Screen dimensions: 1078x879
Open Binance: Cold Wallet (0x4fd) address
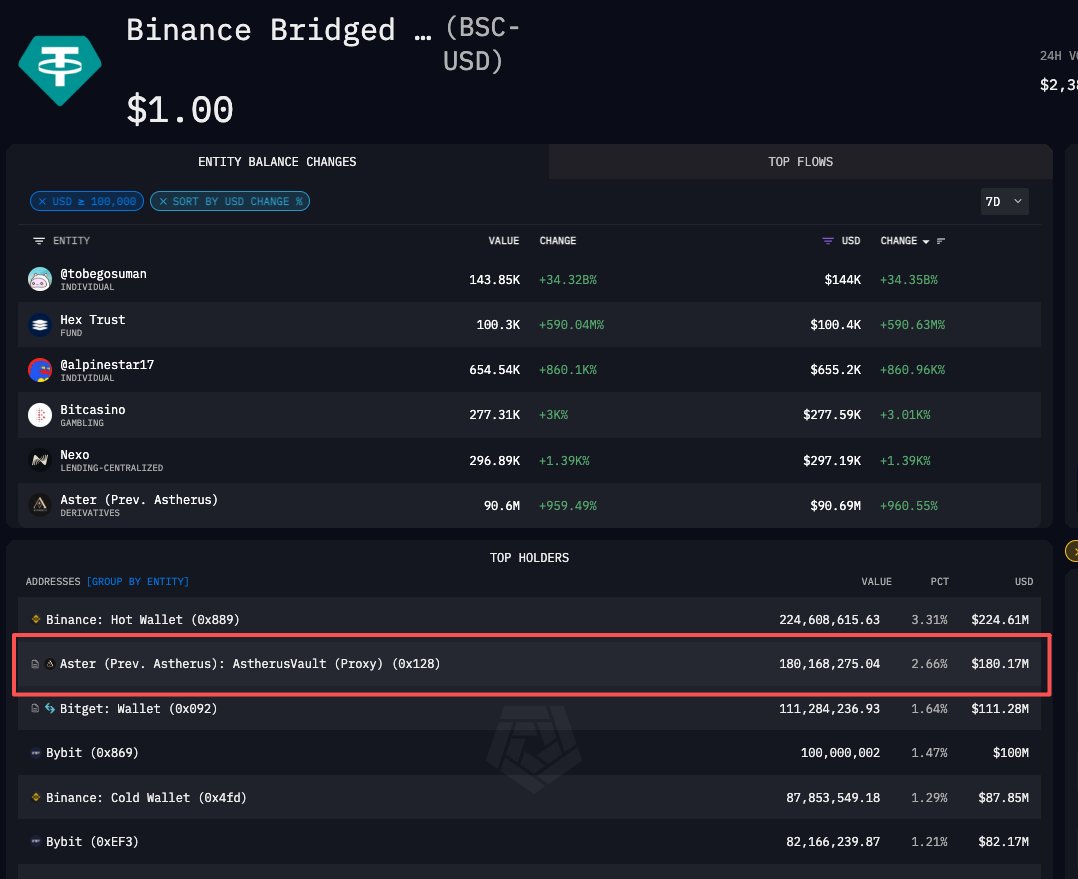coord(146,797)
